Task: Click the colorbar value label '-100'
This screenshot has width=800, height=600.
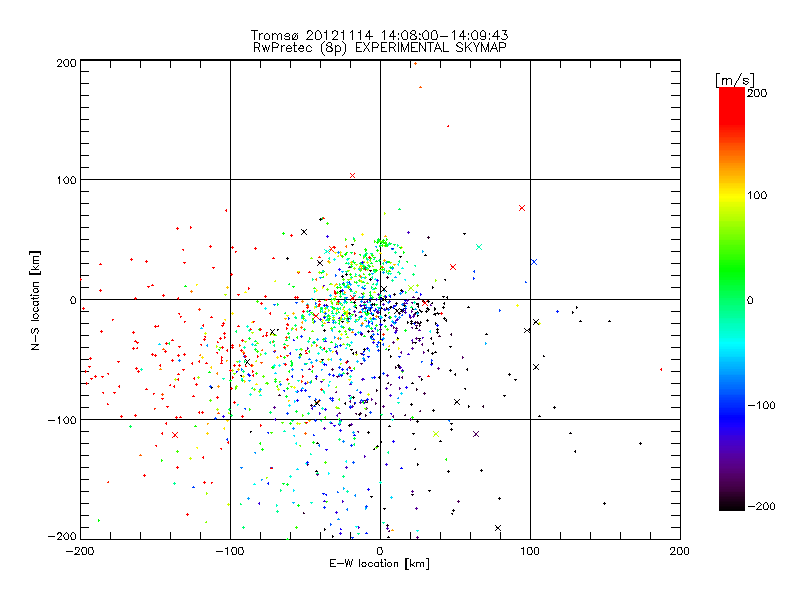Action: [761, 405]
